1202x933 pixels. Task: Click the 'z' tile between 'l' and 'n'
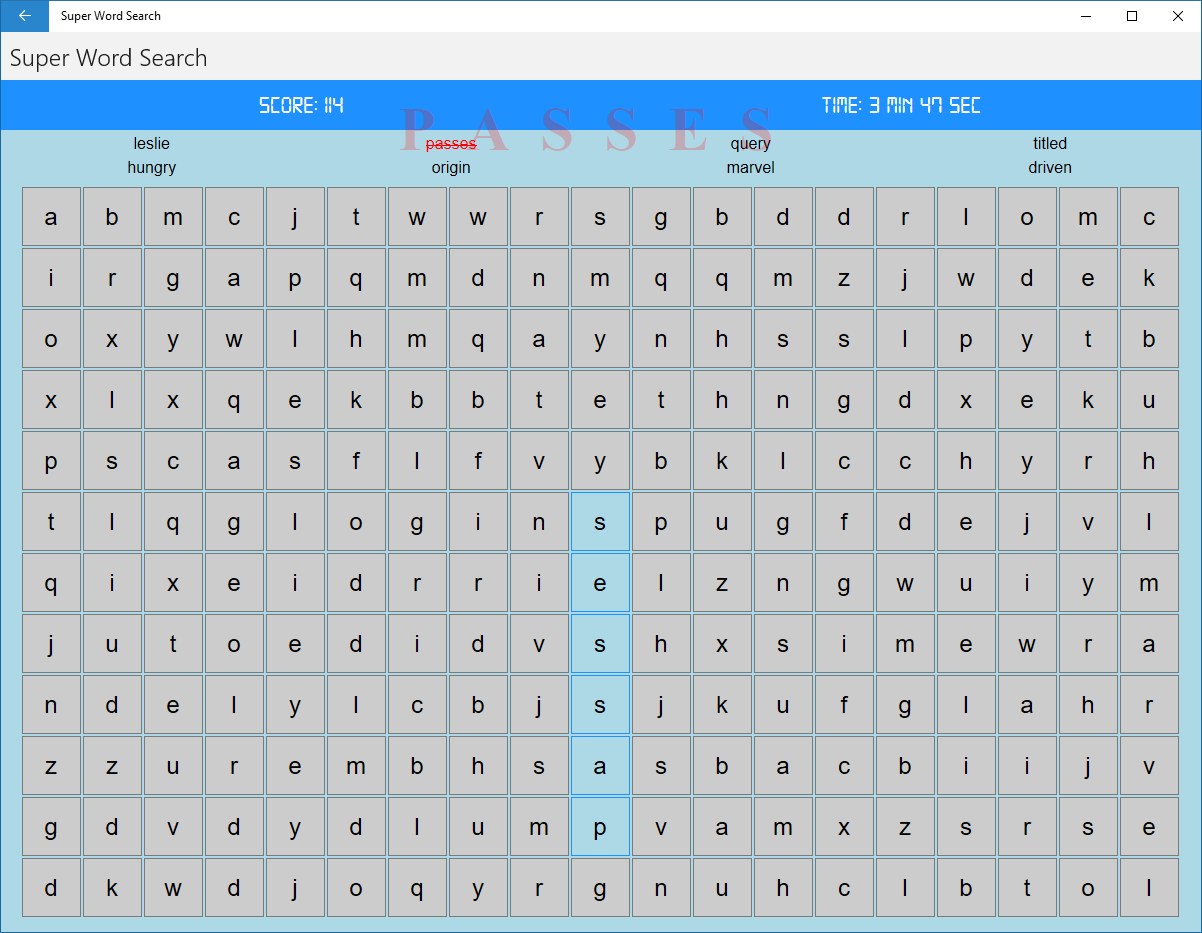722,583
